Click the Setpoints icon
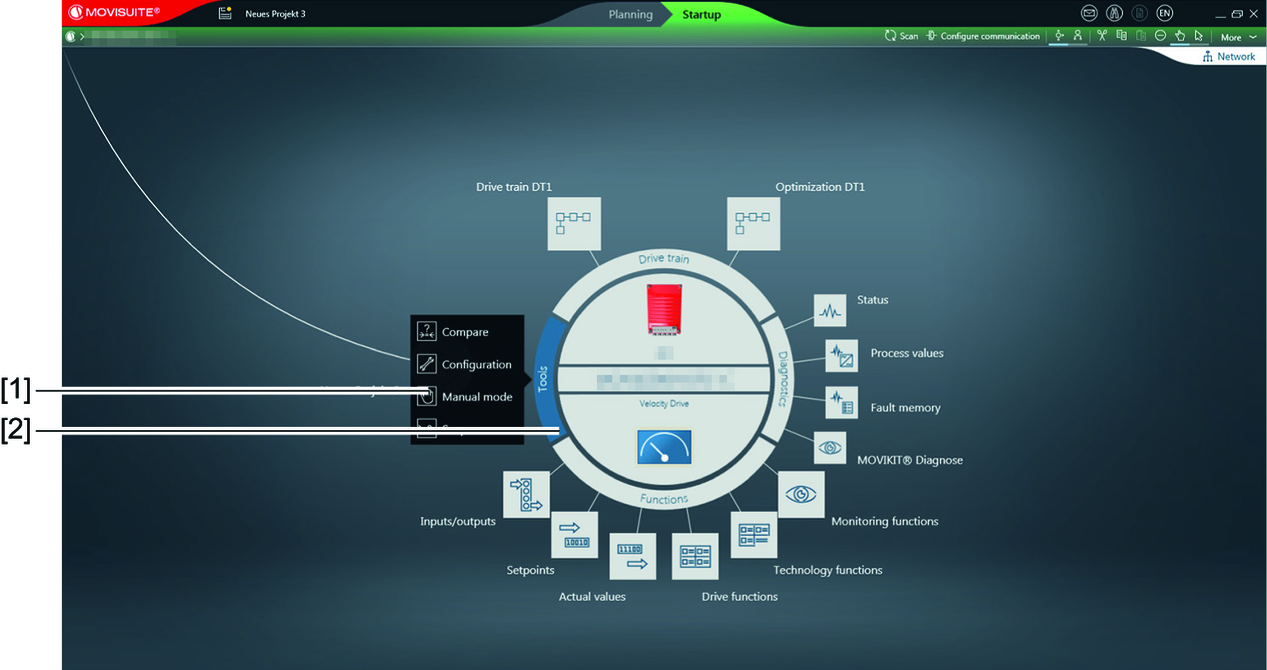1267x670 pixels. [x=574, y=535]
